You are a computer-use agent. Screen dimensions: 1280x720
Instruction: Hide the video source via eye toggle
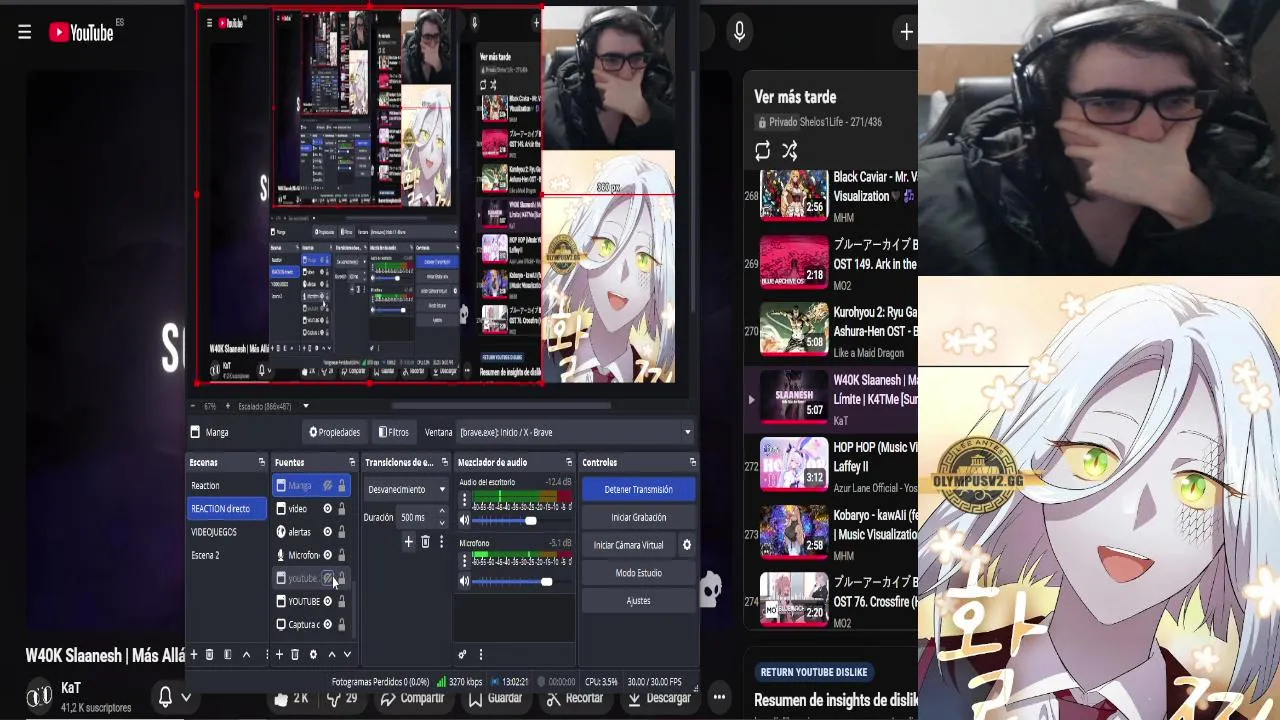coord(327,509)
